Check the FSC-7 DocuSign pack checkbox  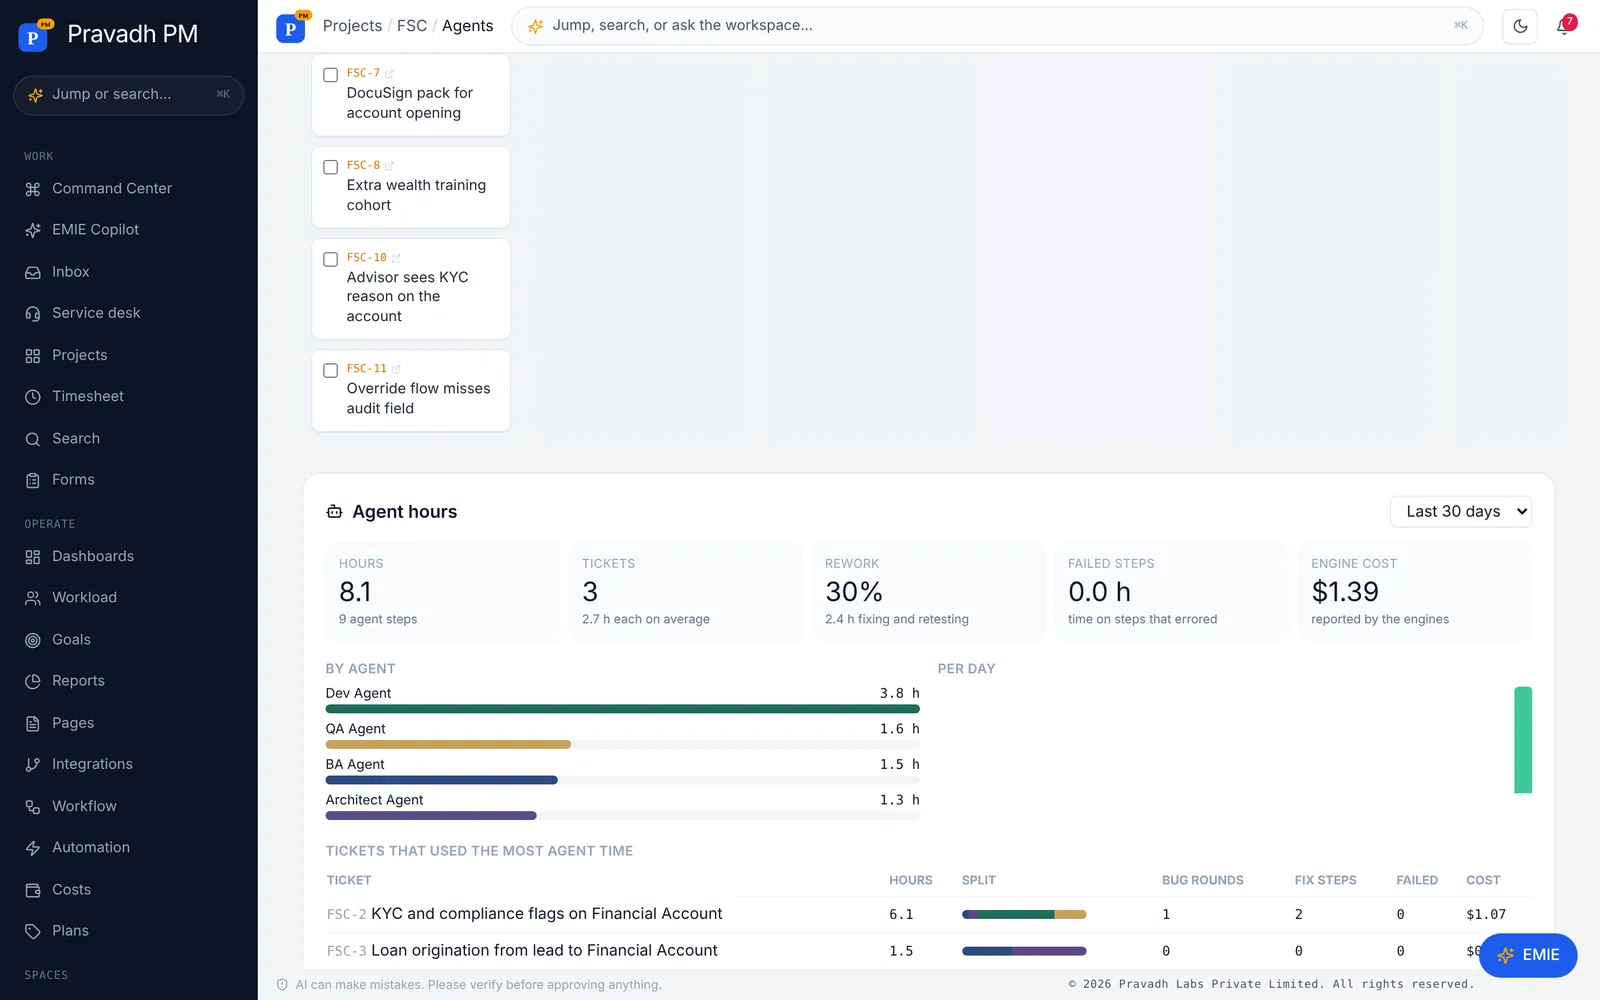click(331, 75)
